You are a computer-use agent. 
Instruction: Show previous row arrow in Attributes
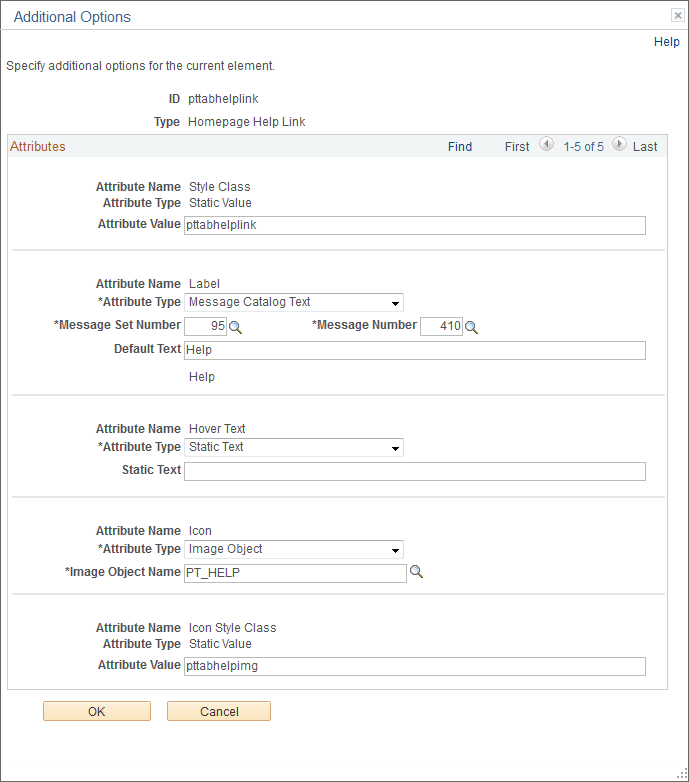[x=546, y=145]
